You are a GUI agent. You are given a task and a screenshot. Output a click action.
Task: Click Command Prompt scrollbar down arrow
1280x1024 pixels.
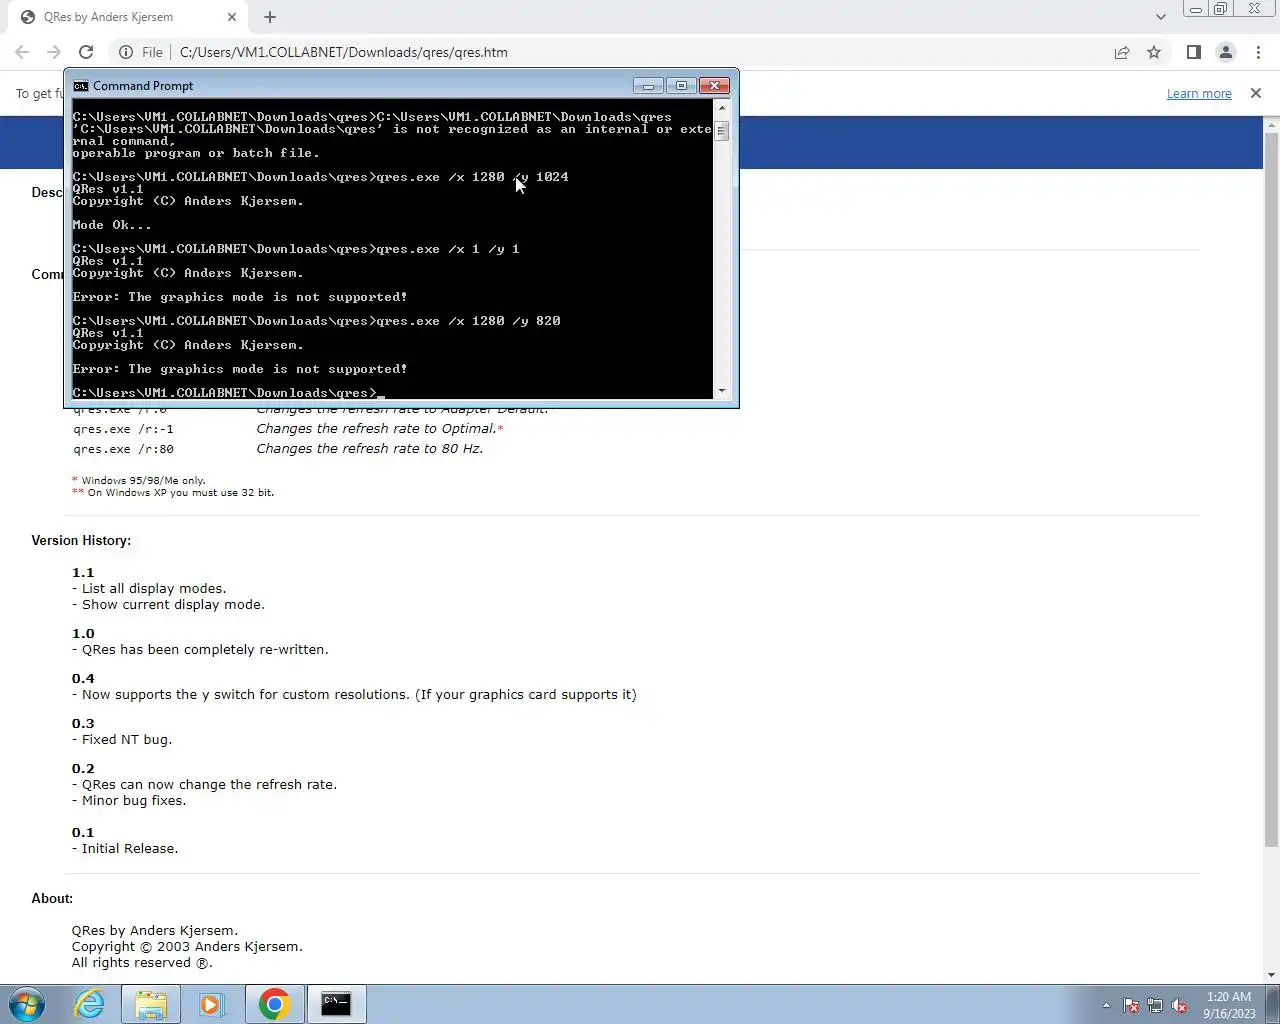point(722,390)
